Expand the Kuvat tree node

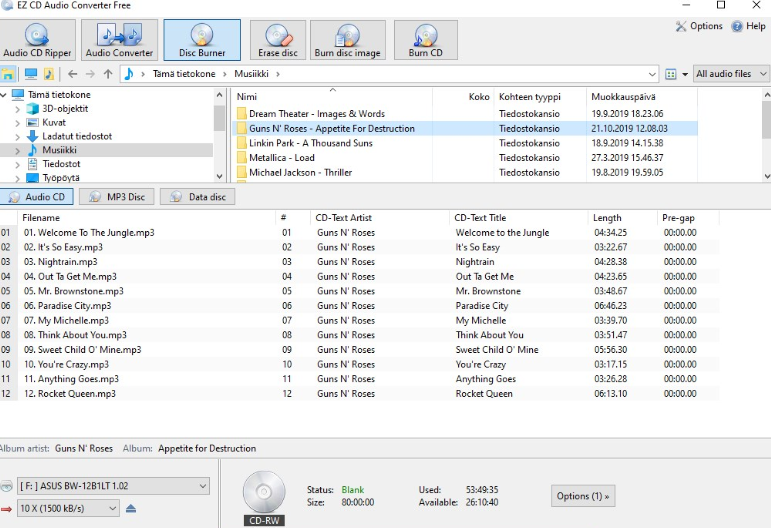point(18,122)
